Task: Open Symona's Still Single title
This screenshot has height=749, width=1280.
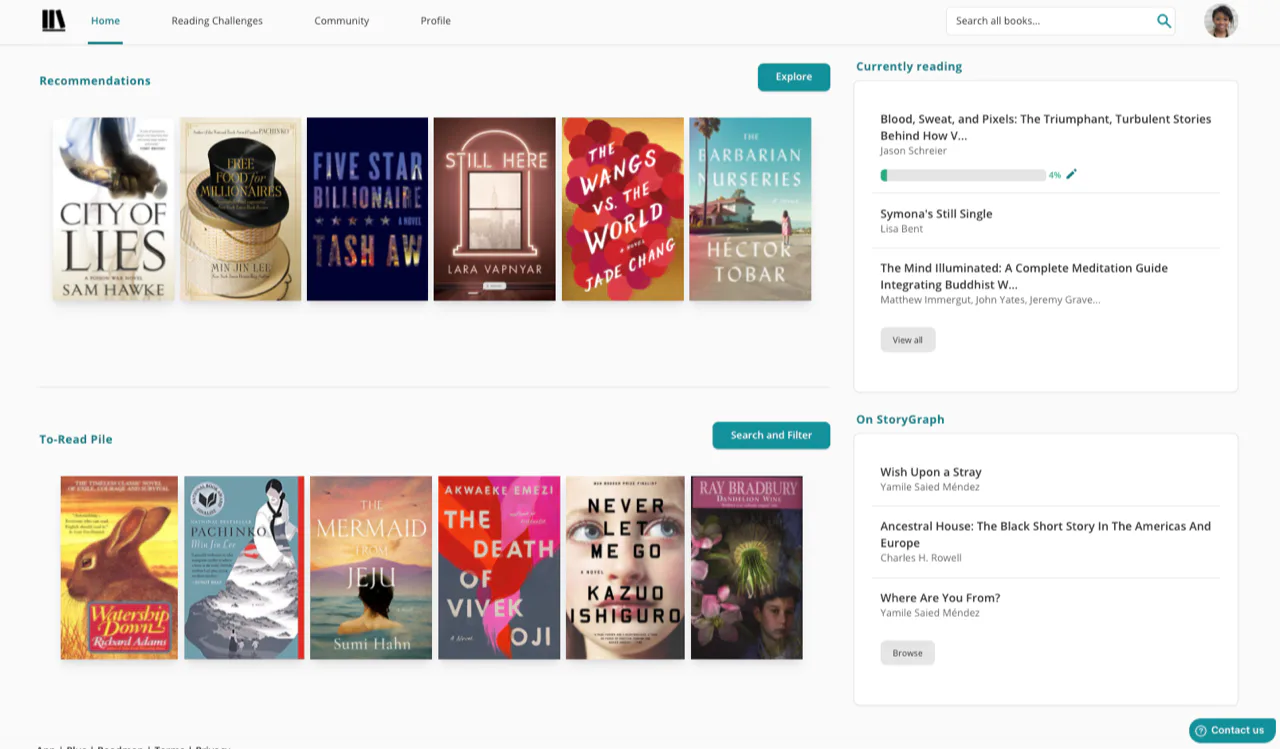Action: click(936, 214)
